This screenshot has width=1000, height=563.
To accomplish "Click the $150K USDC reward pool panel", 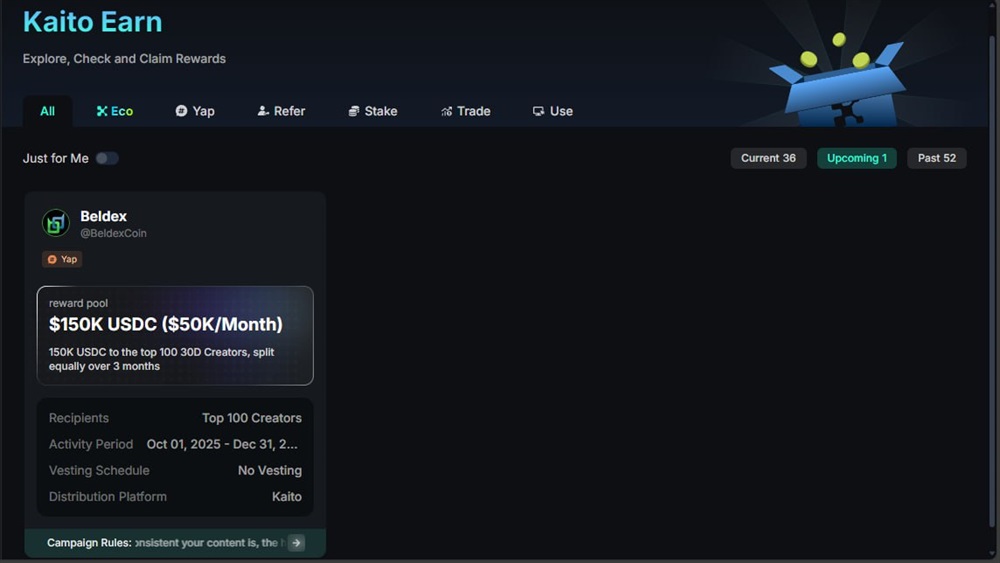I will pyautogui.click(x=175, y=335).
